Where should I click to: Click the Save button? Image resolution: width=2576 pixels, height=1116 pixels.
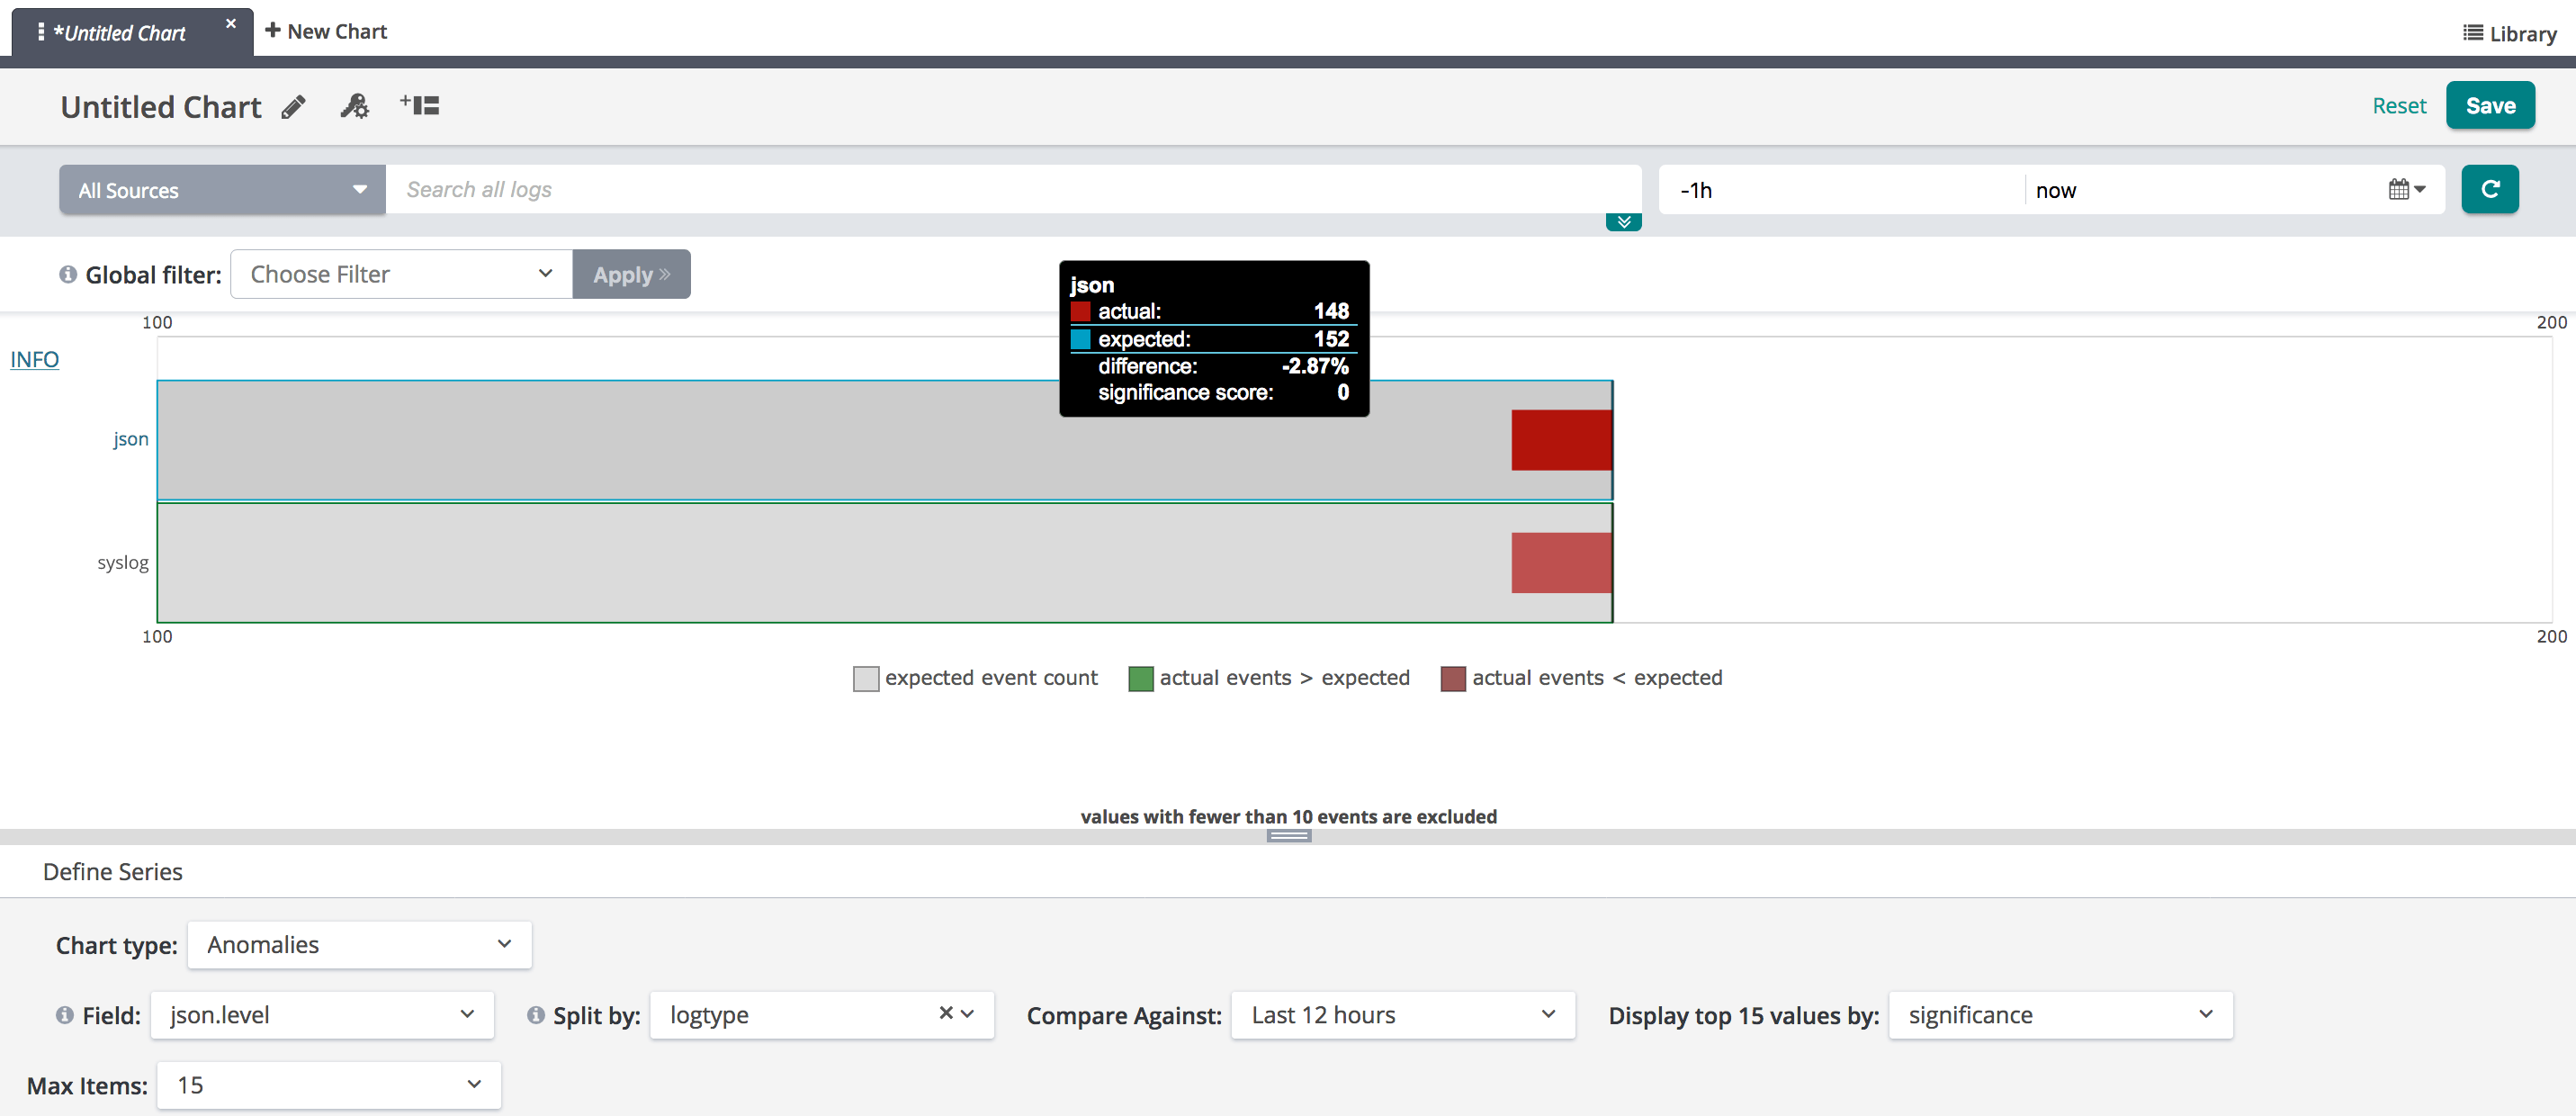point(2489,106)
